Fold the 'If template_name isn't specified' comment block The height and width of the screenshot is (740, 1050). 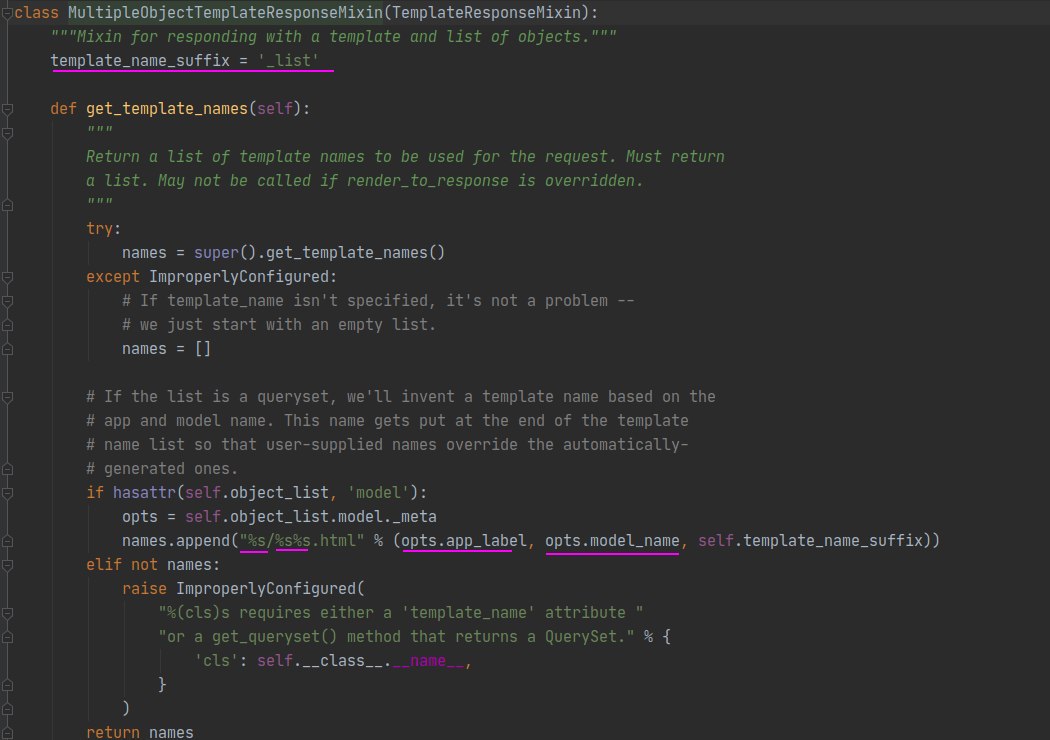pos(7,301)
